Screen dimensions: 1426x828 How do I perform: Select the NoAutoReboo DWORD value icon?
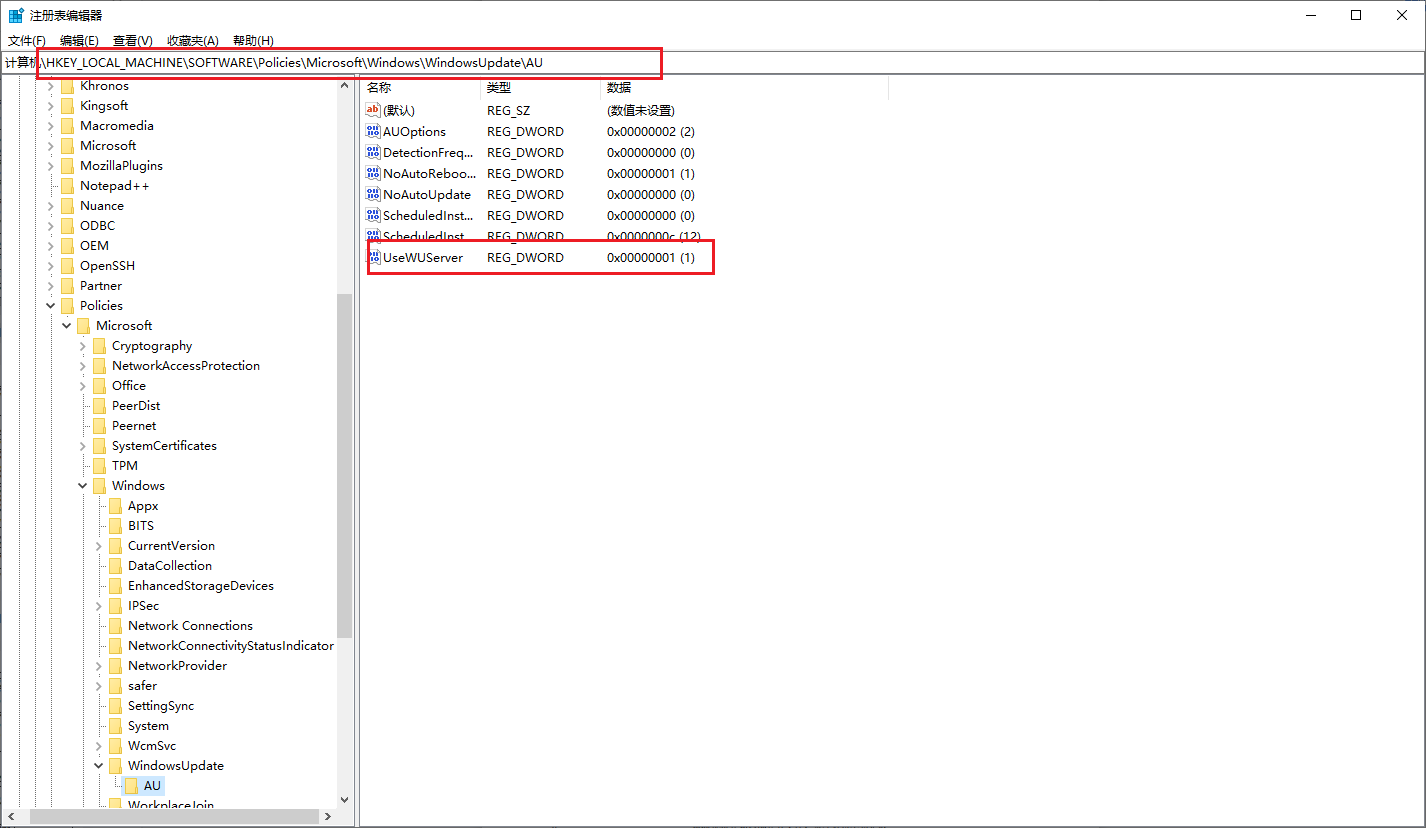pyautogui.click(x=374, y=173)
